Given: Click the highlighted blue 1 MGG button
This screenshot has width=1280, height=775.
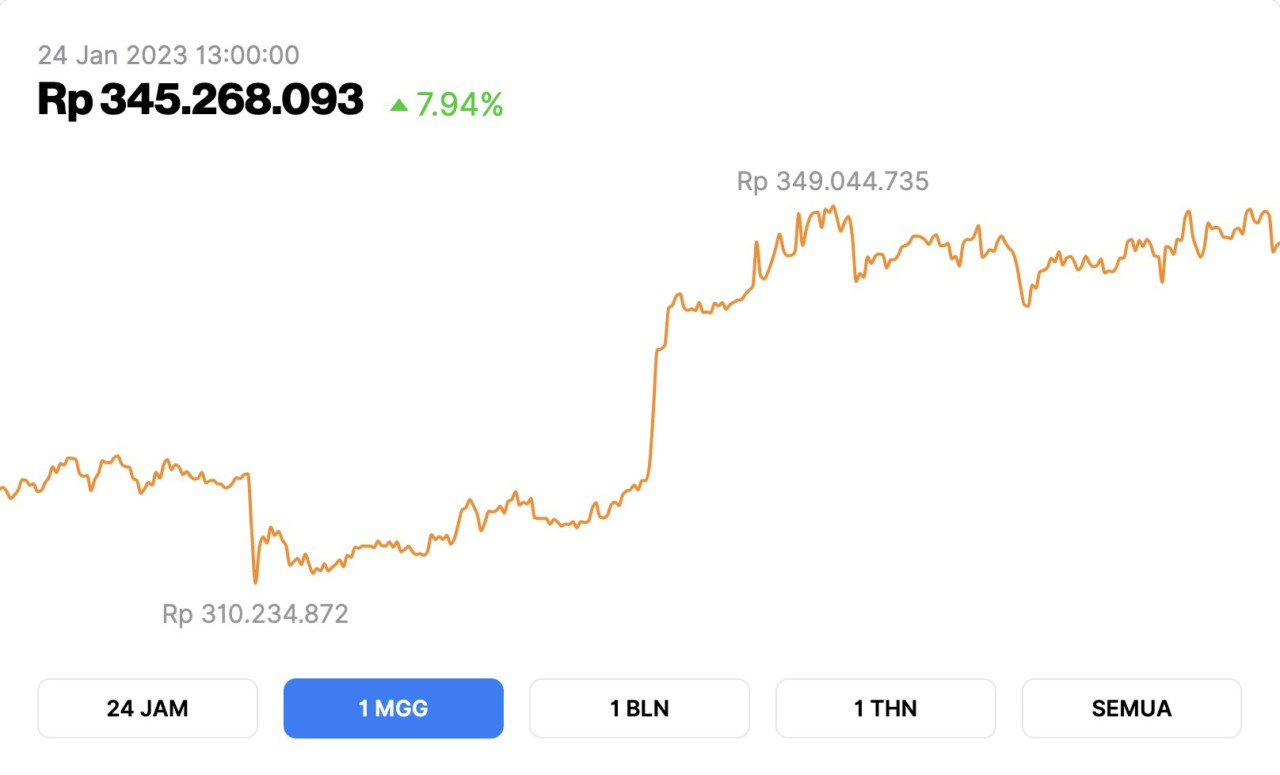Looking at the screenshot, I should [393, 707].
